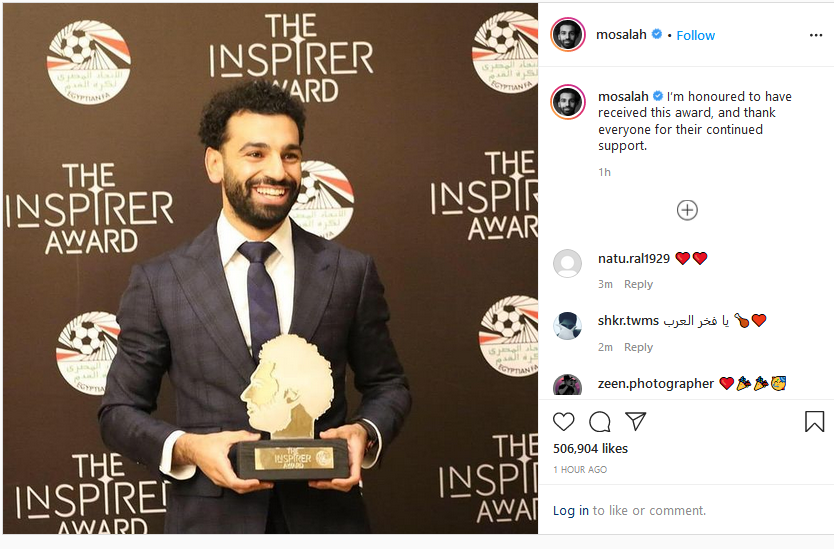This screenshot has height=549, width=834.
Task: Reply to natu.ral1929 comment
Action: 638,284
